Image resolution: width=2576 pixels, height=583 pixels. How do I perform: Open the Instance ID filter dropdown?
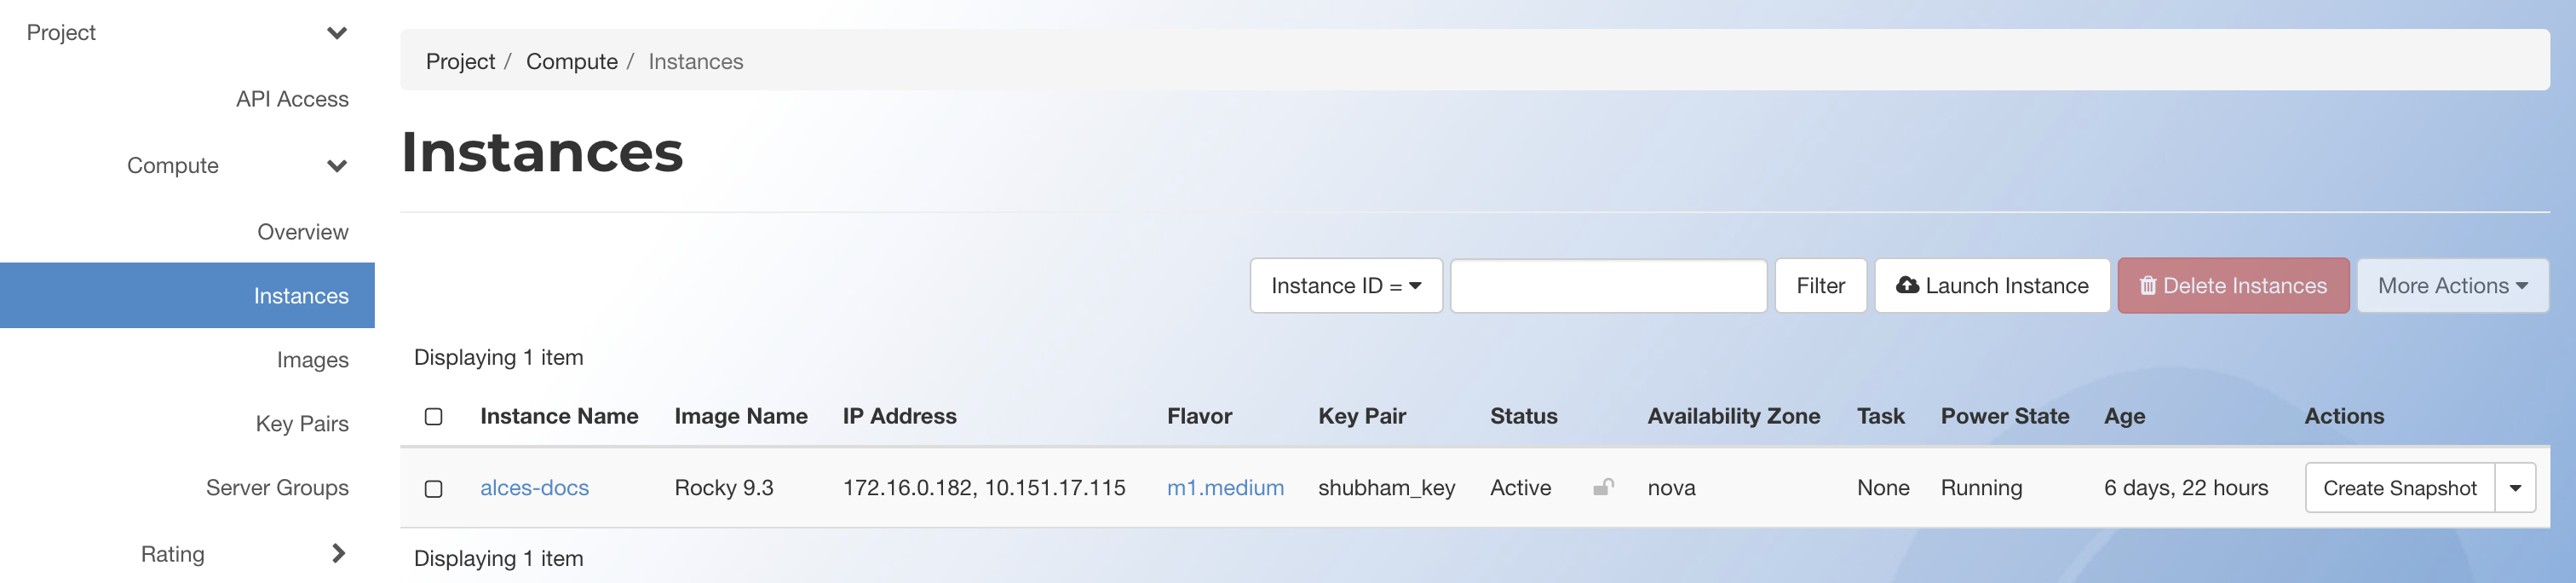tap(1346, 286)
